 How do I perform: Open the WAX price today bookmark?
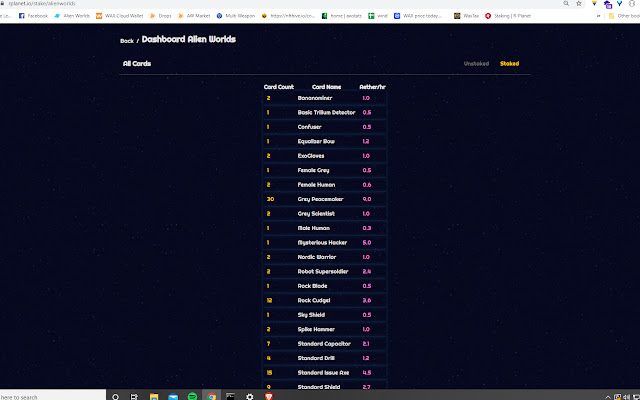418,16
